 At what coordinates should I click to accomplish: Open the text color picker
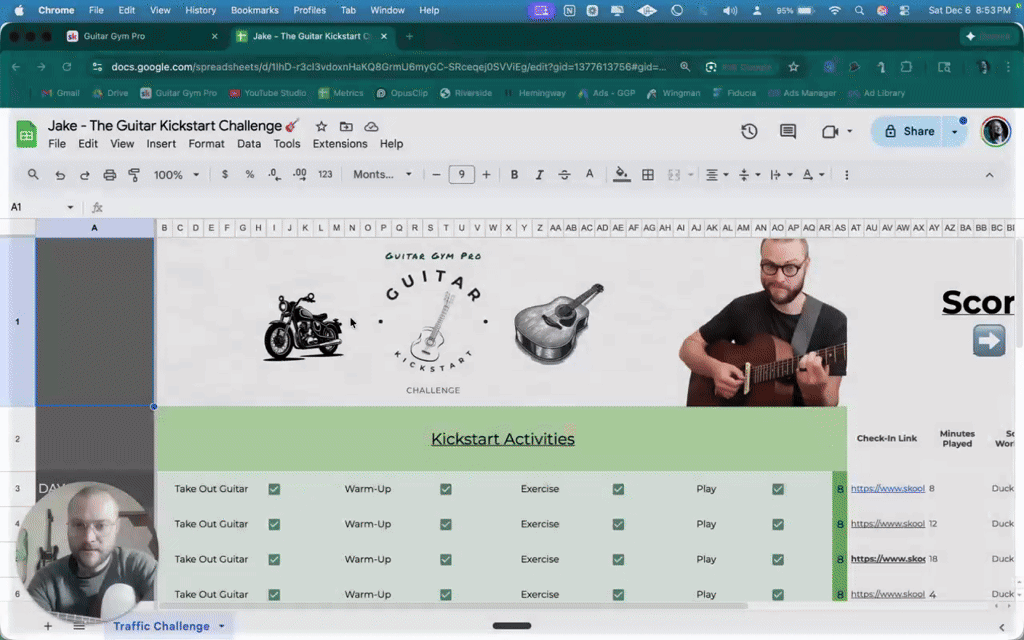(x=590, y=174)
